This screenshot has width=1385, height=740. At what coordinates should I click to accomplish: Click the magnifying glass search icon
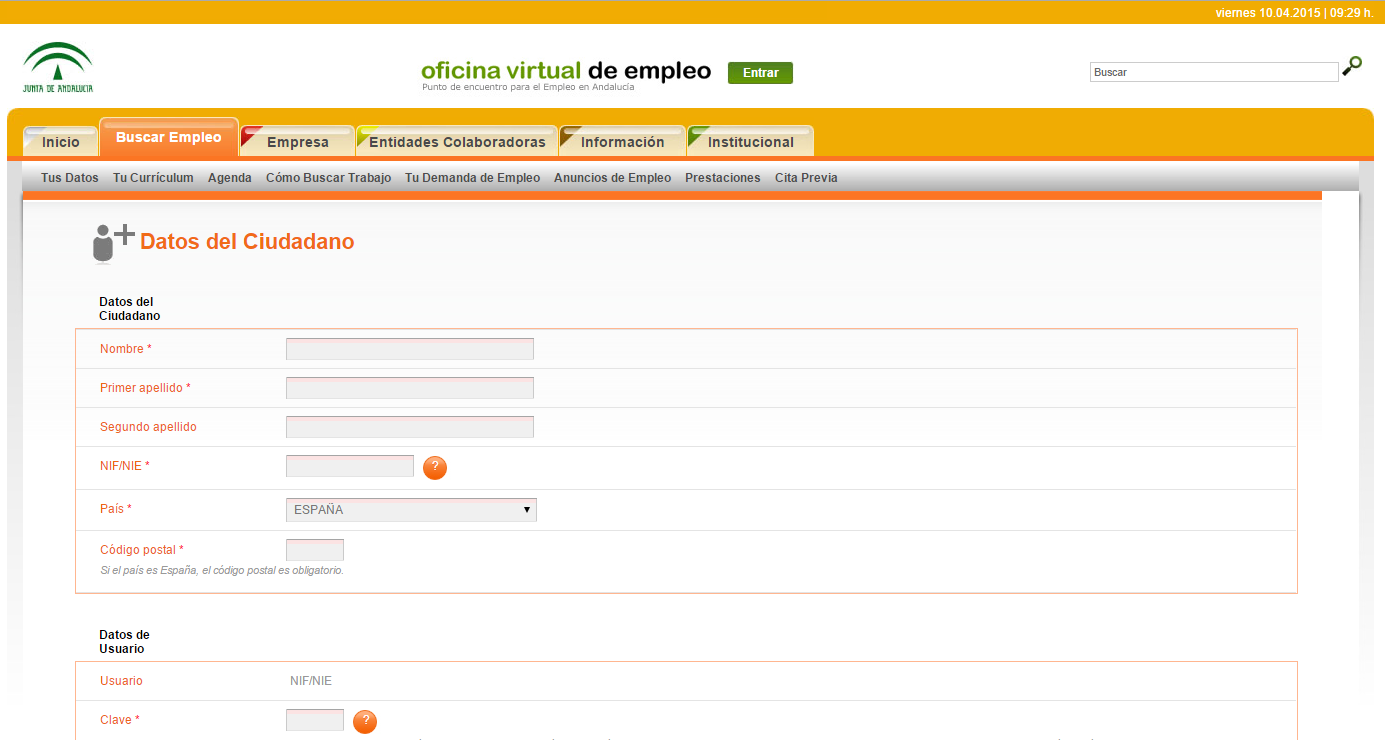click(x=1351, y=67)
